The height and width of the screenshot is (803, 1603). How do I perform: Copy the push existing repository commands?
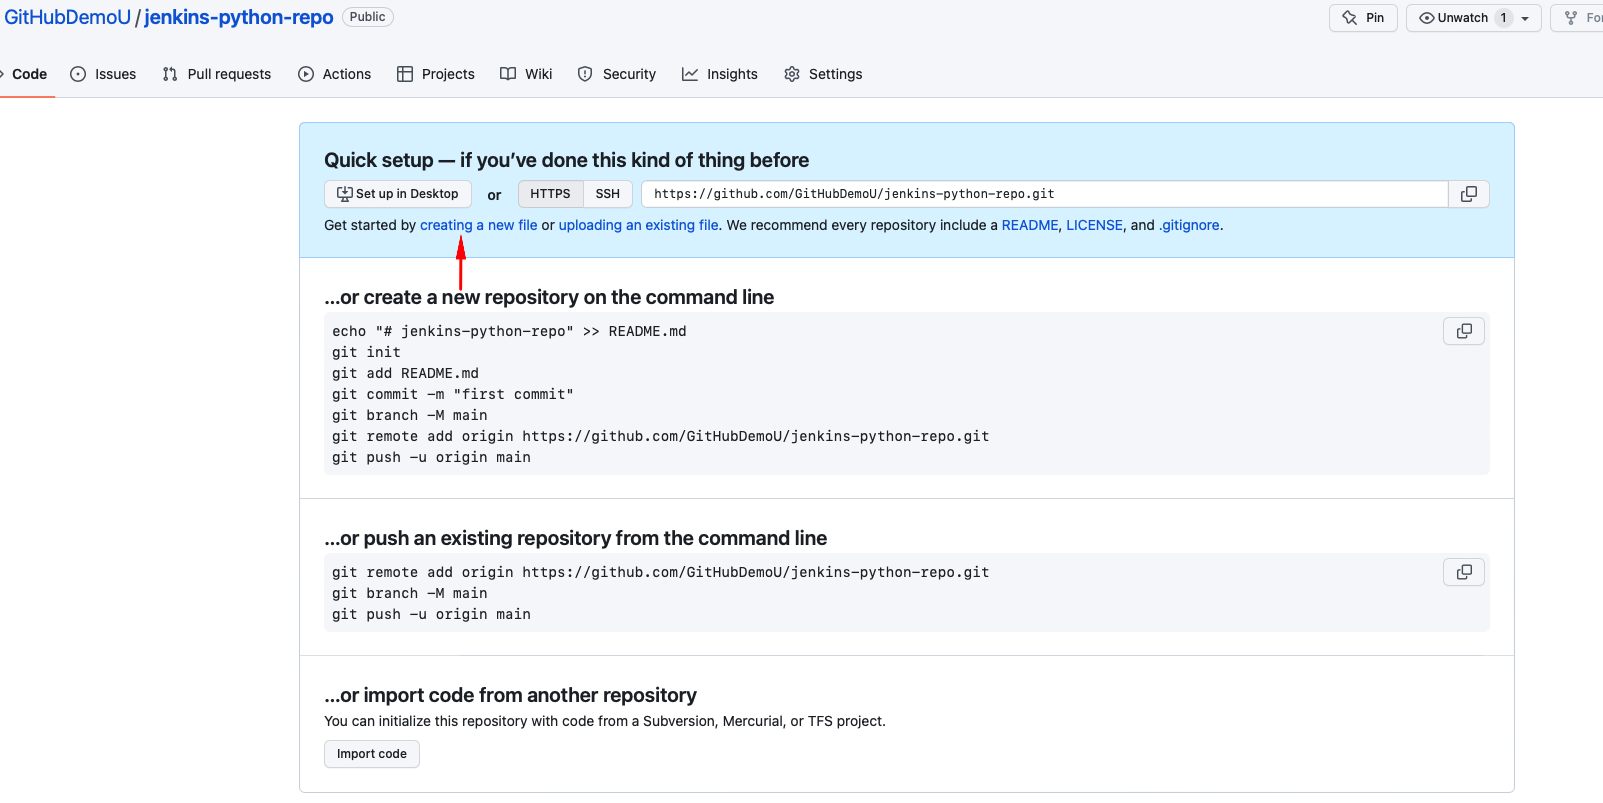point(1464,572)
